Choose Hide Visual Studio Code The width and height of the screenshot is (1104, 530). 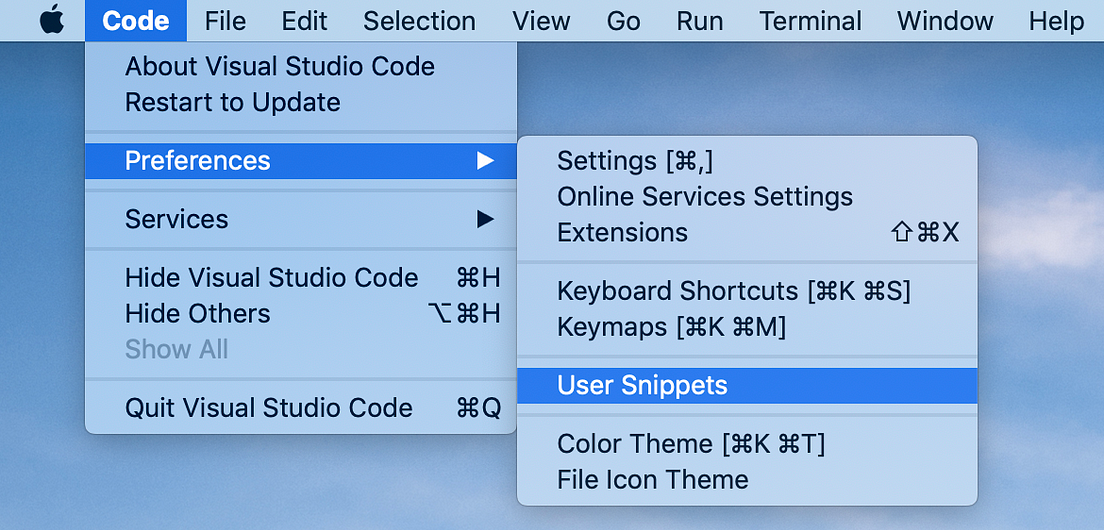pyautogui.click(x=301, y=278)
